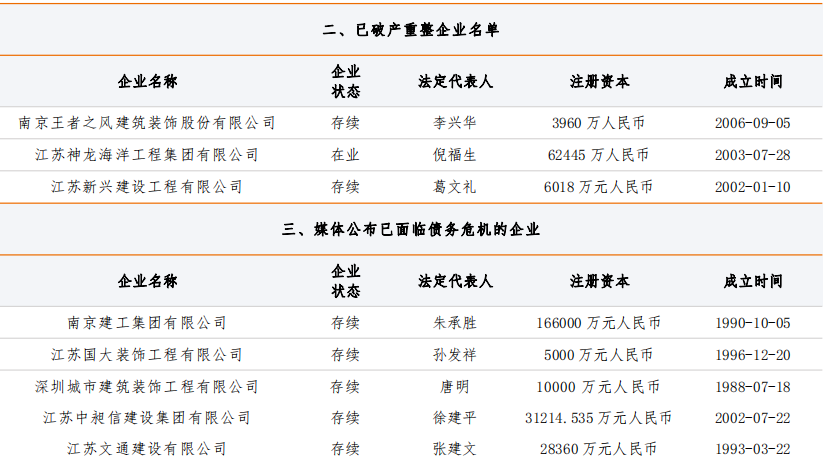Image resolution: width=828 pixels, height=466 pixels.
Task: Click '注册资本' header in the debt crisis table
Action: (x=599, y=281)
